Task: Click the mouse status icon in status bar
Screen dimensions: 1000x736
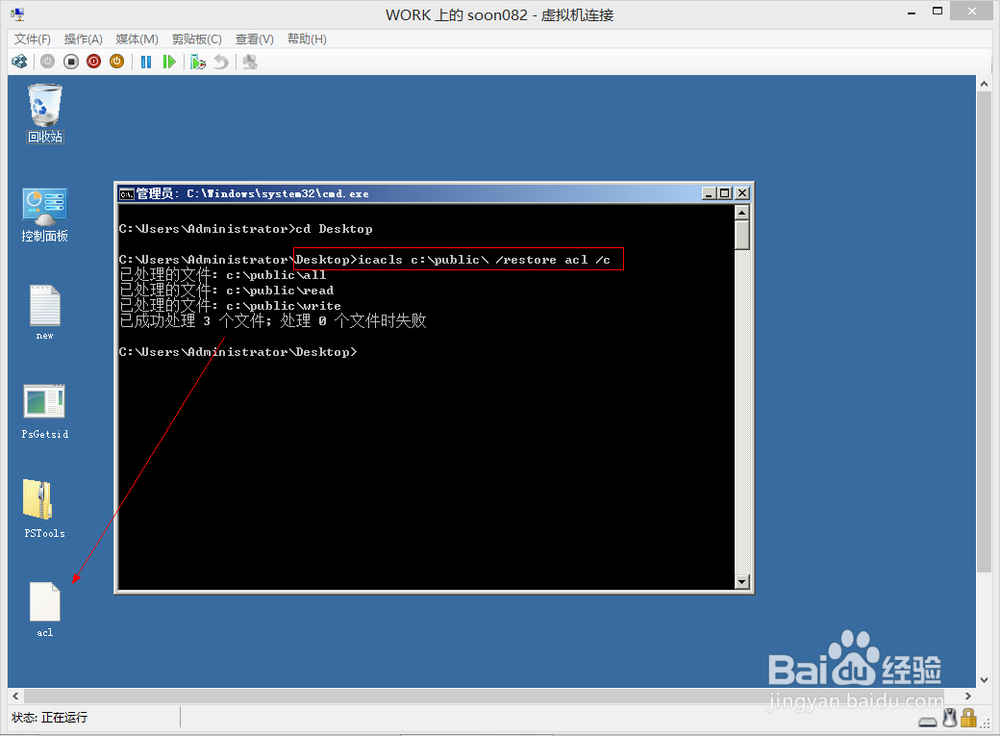Action: pos(950,718)
